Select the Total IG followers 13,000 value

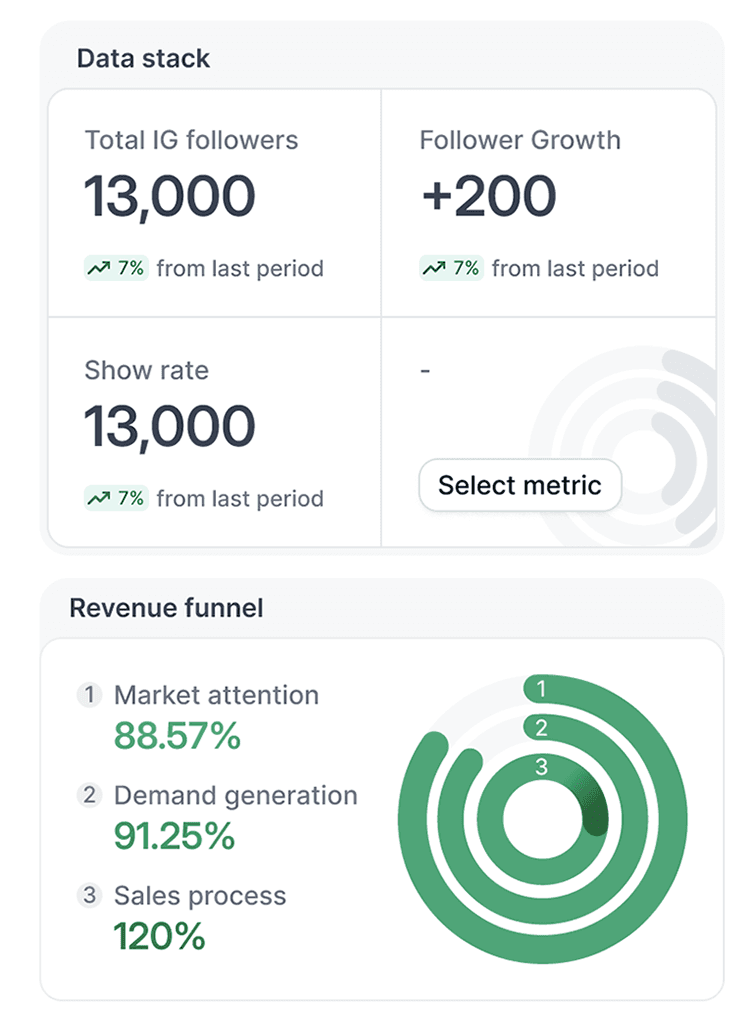[170, 196]
